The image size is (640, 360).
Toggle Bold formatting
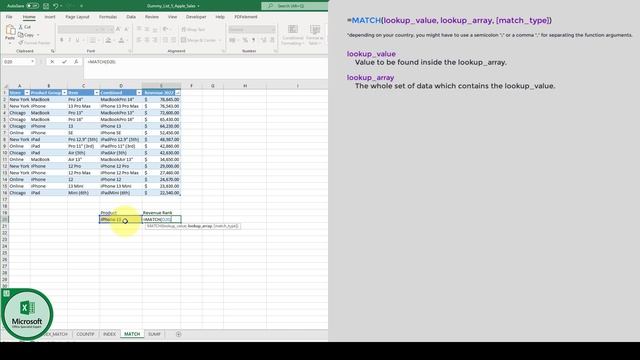click(x=62, y=40)
